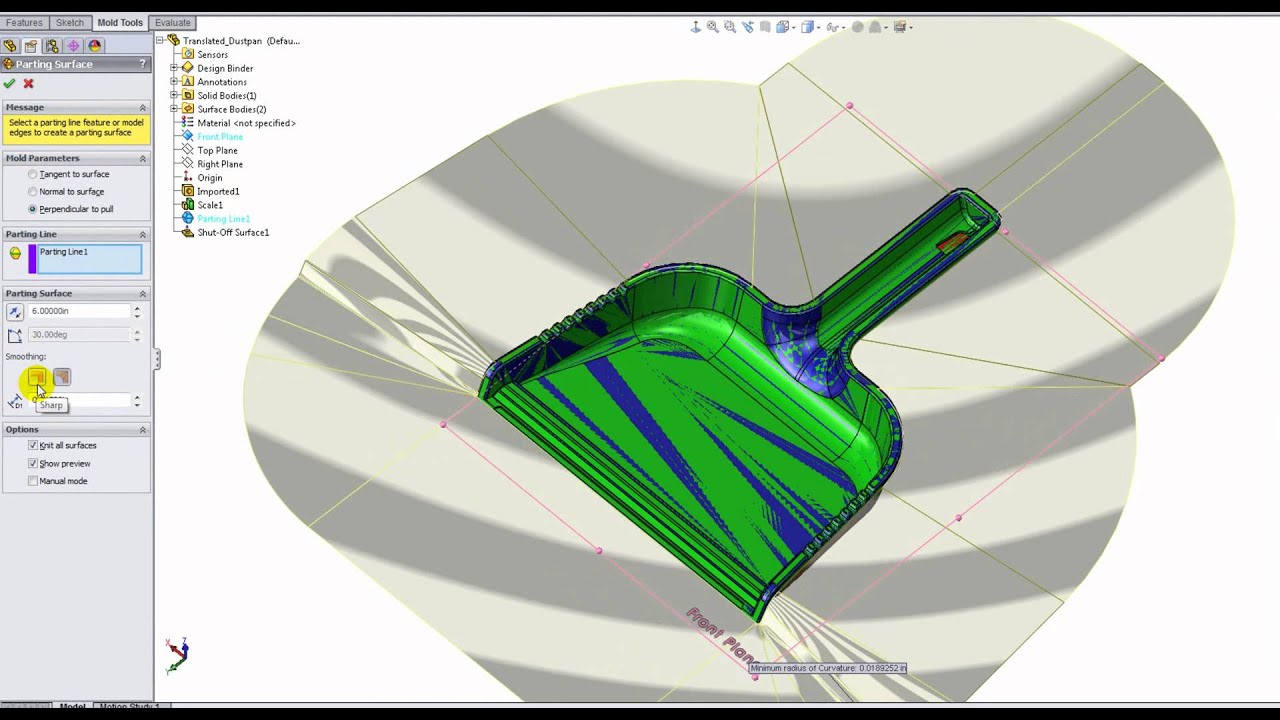Select Sensors in the feature tree
The width and height of the screenshot is (1280, 720).
213,55
